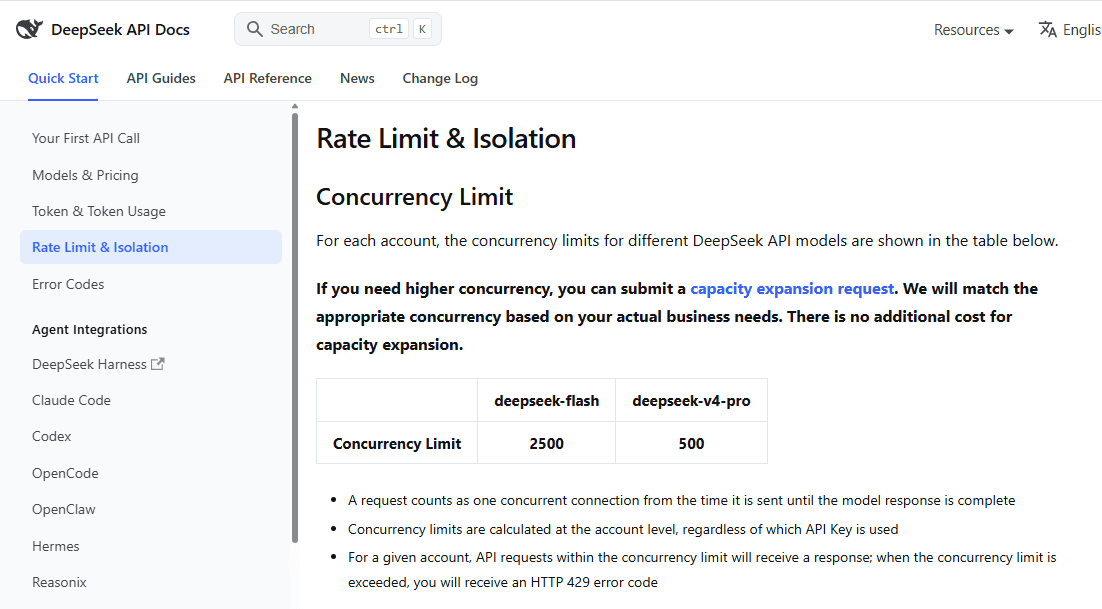Focus the Search input field
This screenshot has height=609, width=1102.
click(x=338, y=29)
